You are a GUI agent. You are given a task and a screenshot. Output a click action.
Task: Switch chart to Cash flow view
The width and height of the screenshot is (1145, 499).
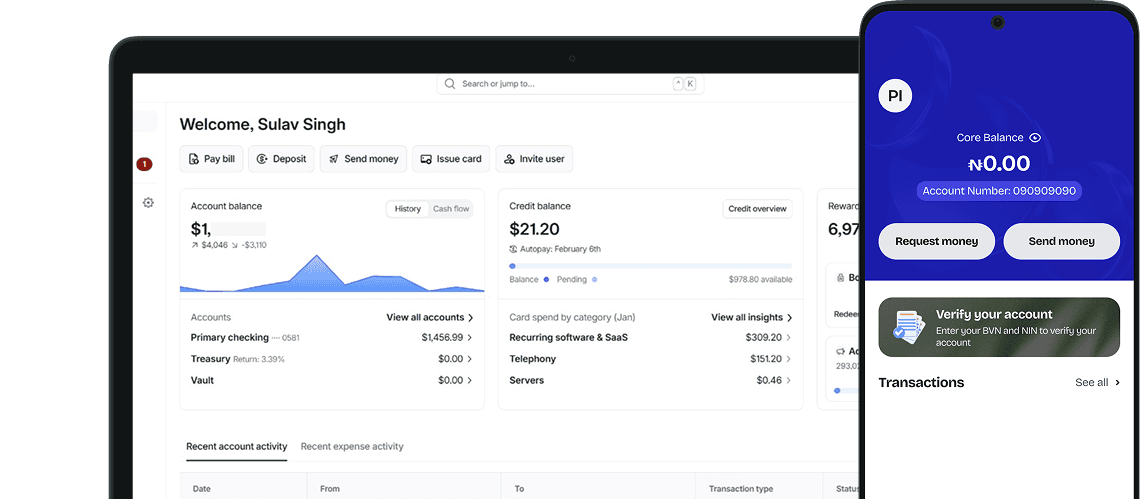(x=451, y=209)
